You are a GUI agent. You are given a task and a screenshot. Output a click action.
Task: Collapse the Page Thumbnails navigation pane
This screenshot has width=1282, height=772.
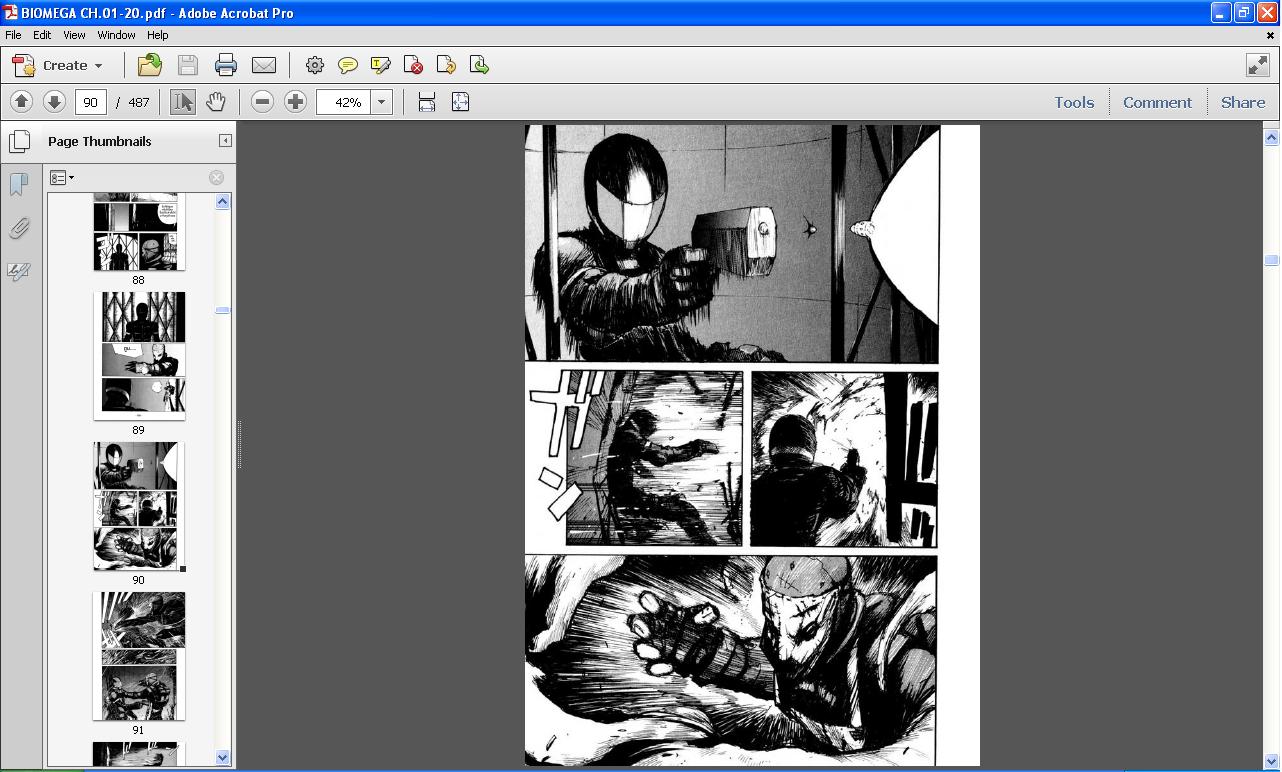pos(225,141)
